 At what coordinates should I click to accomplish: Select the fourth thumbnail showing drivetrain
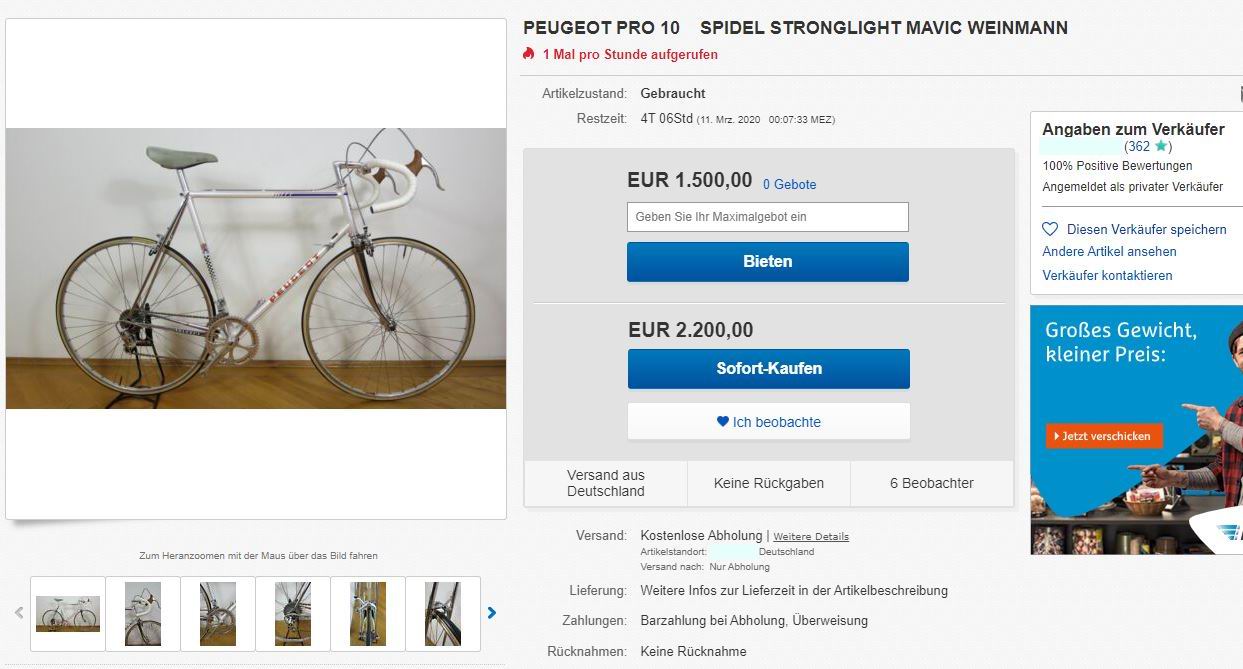[x=293, y=613]
